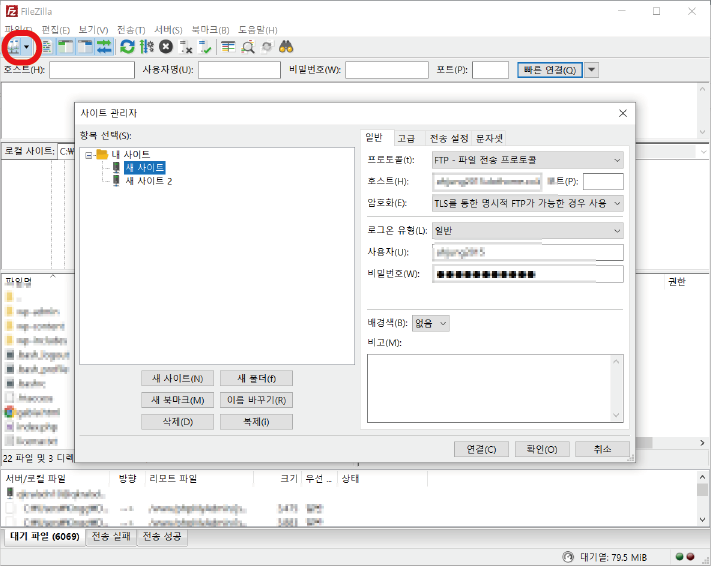Open the Site Manager toolbar icon

tap(14, 47)
